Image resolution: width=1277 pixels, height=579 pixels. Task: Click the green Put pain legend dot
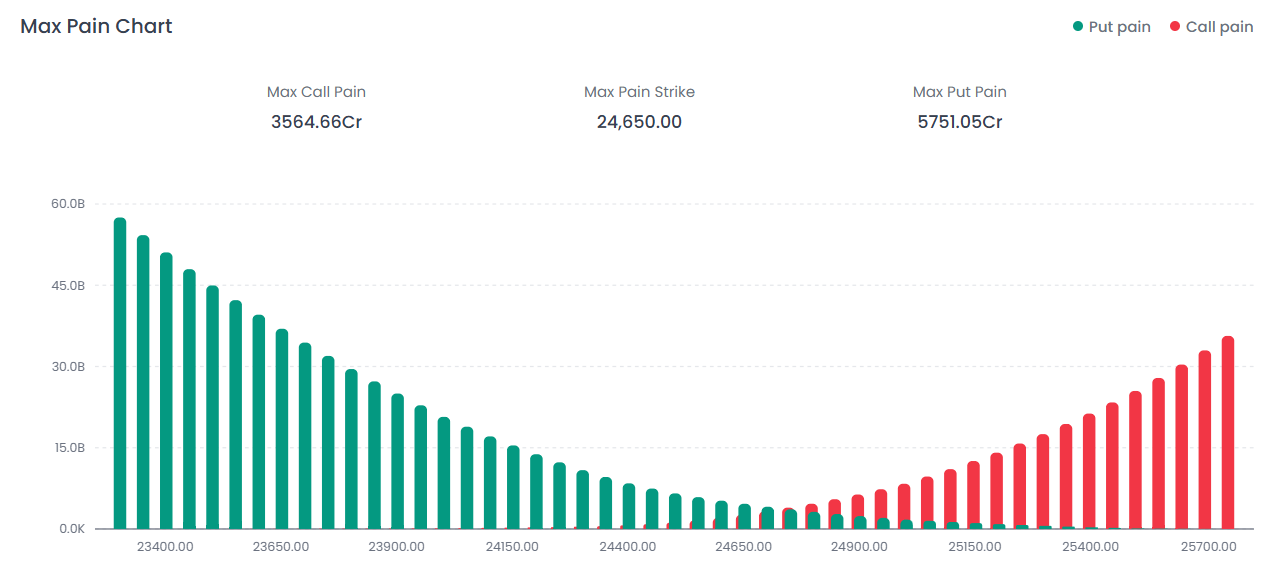[x=1078, y=27]
